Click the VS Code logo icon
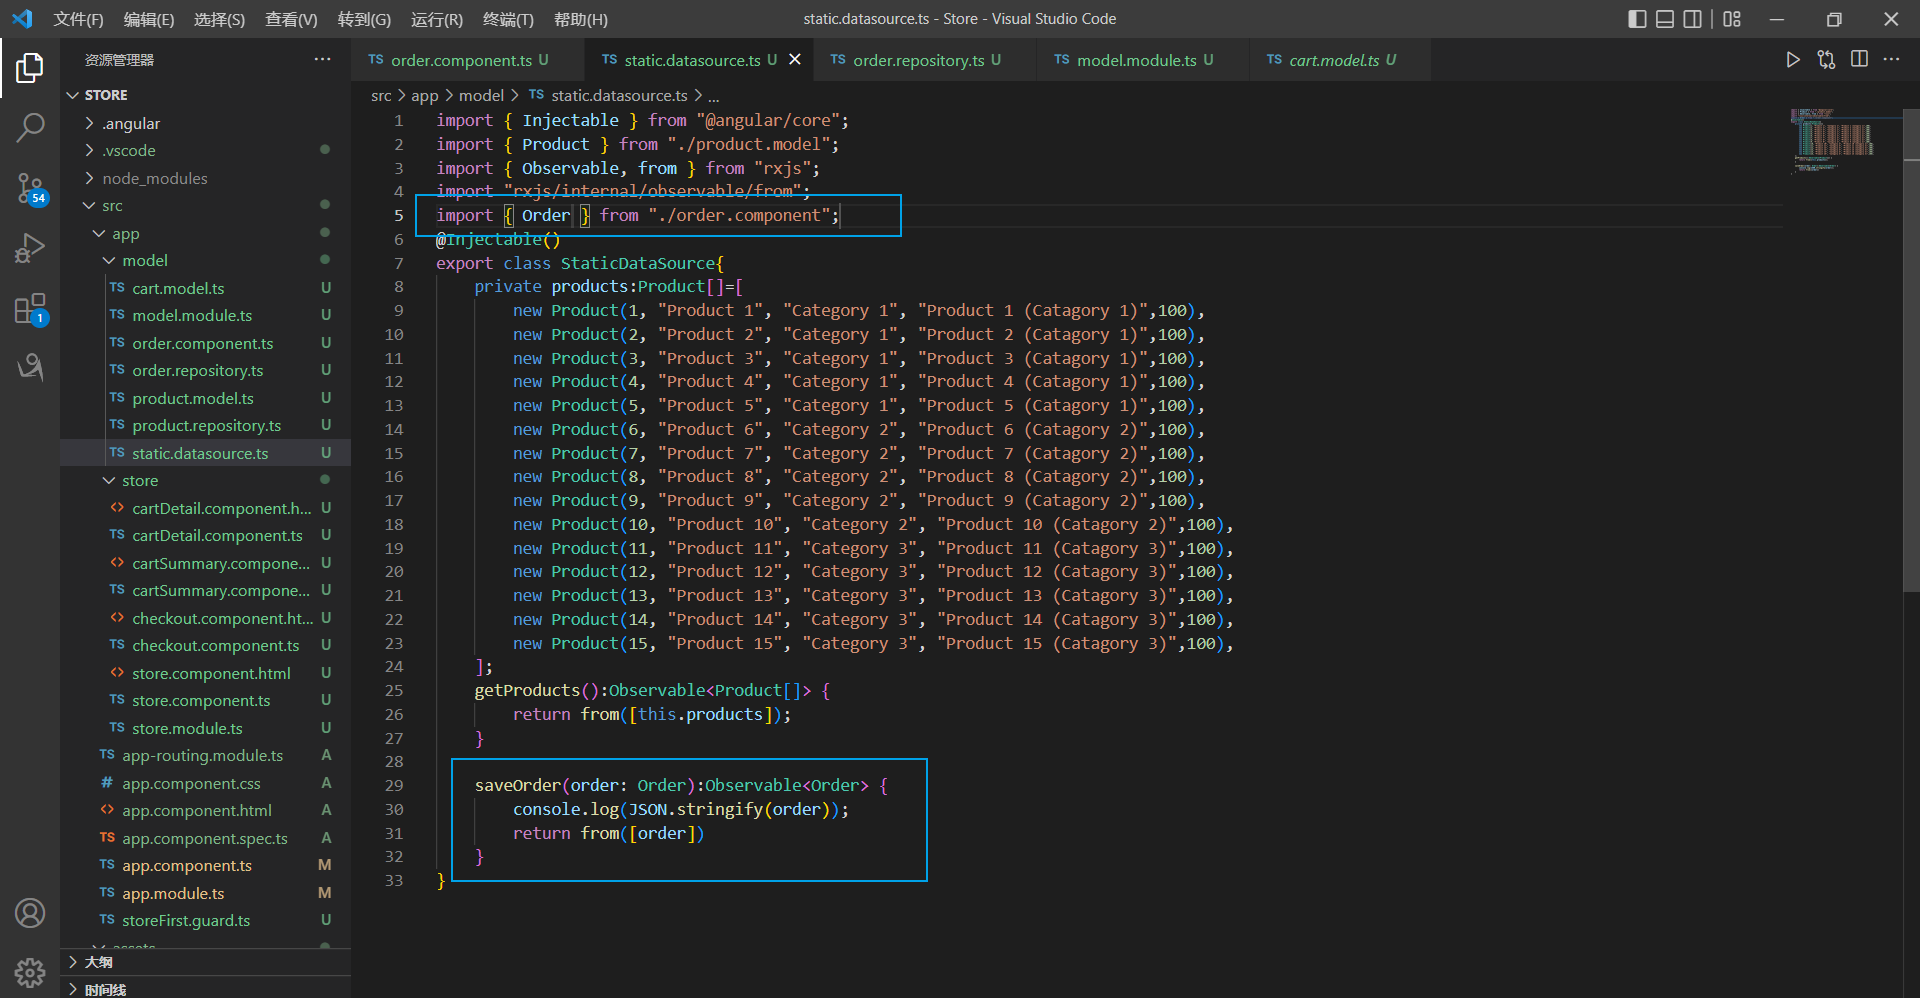This screenshot has width=1920, height=998. tap(22, 19)
